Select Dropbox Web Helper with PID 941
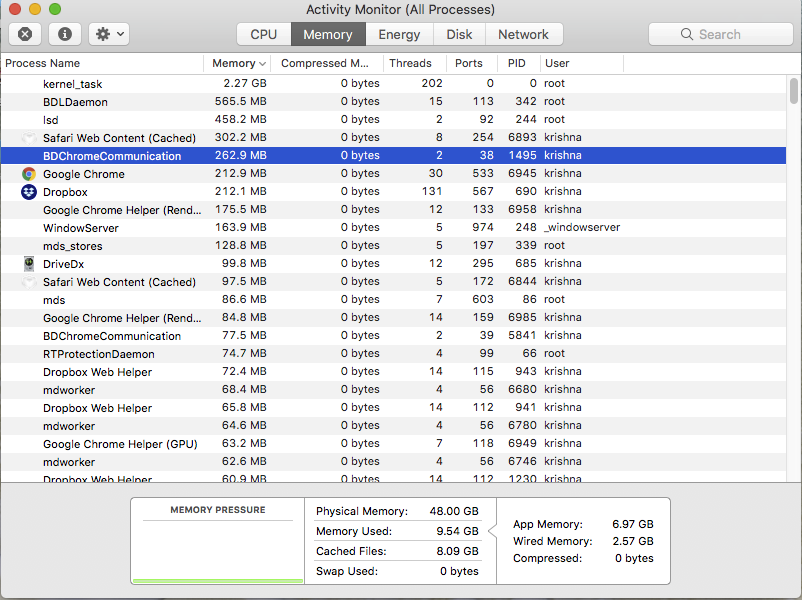 click(393, 408)
